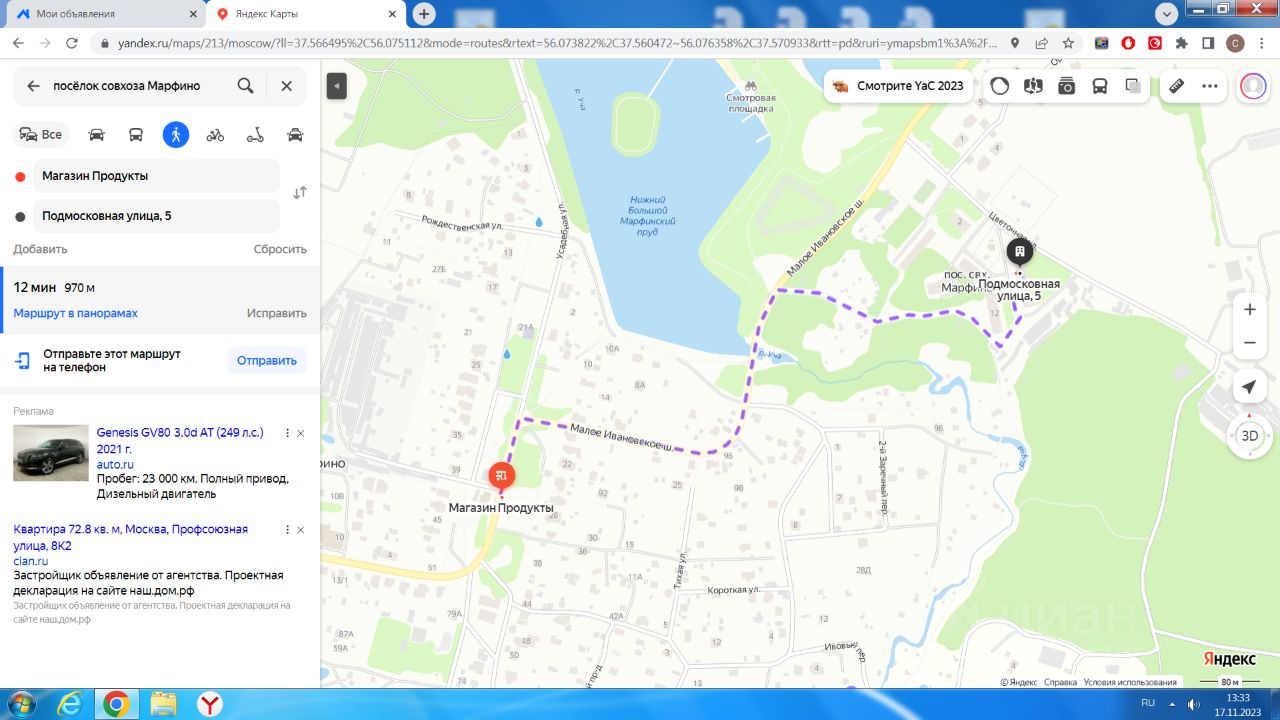Open Маршрут в панорамах link
Image resolution: width=1280 pixels, height=720 pixels.
point(75,313)
